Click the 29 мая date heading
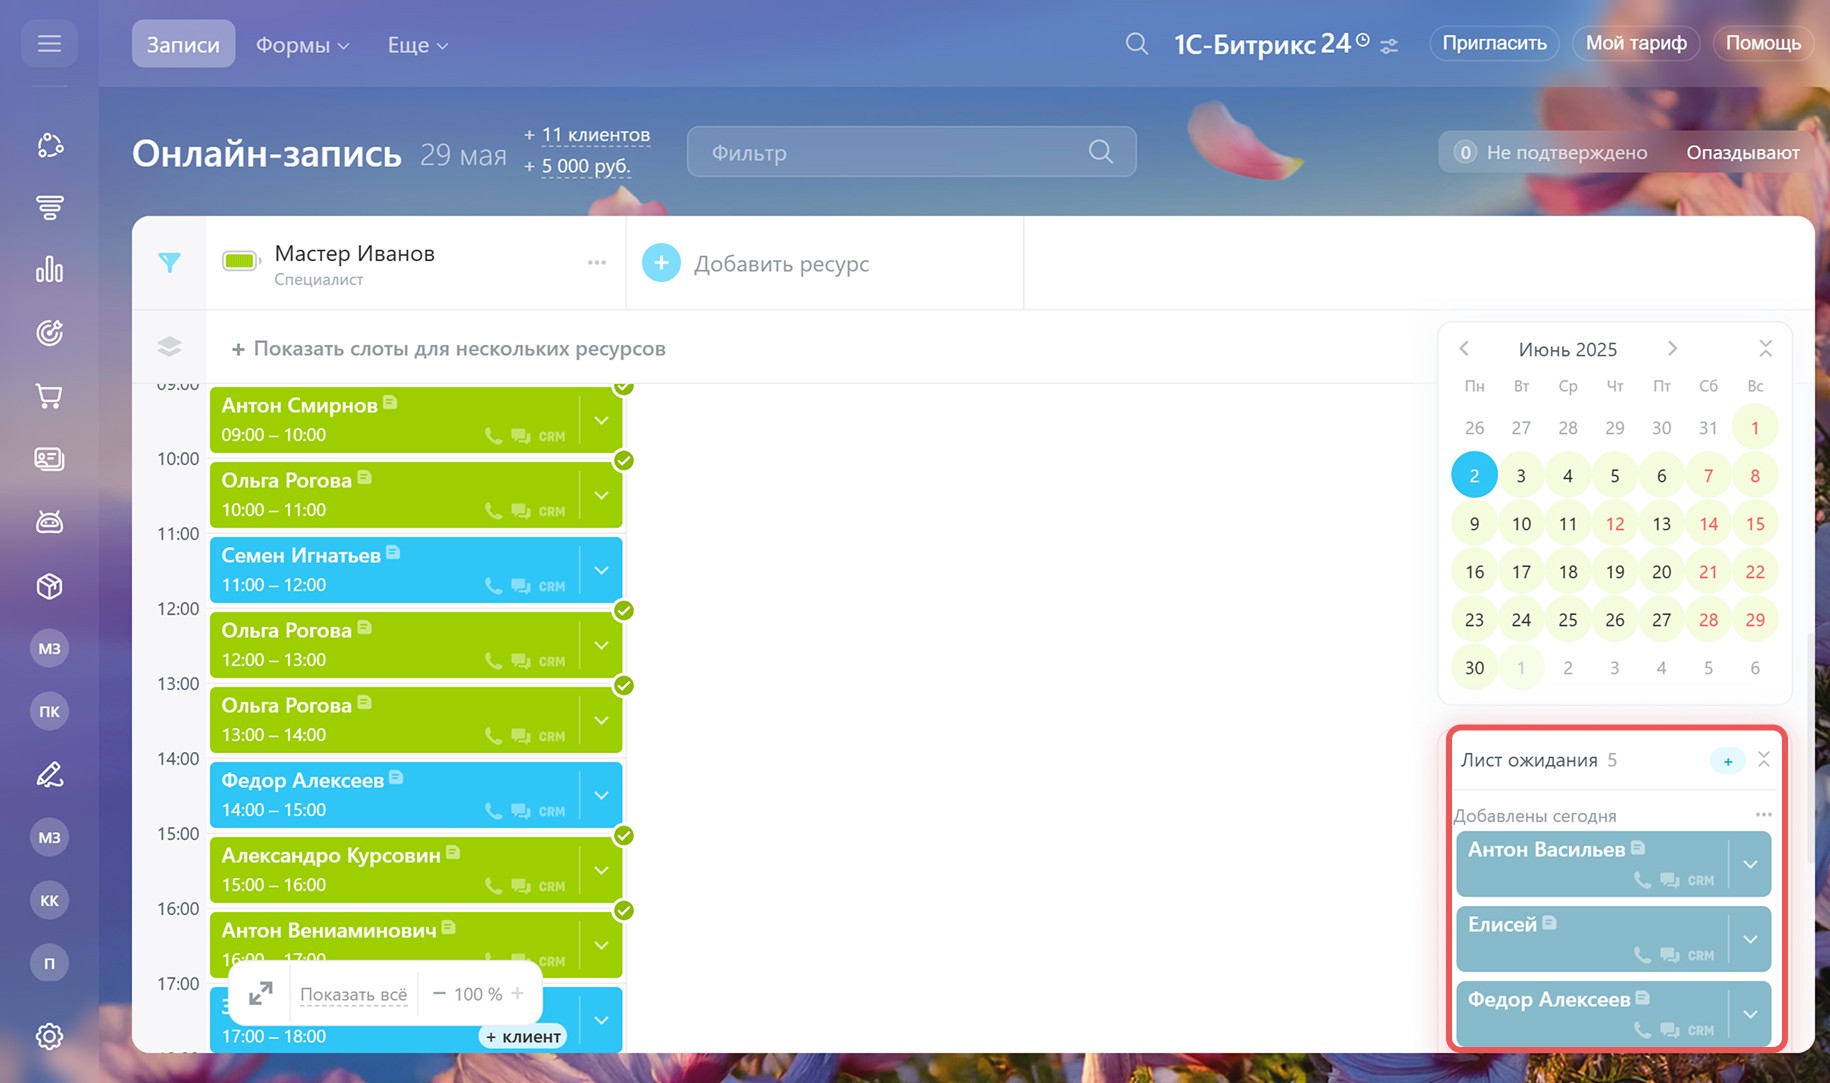Screen dimensions: 1830x1083 coord(463,155)
